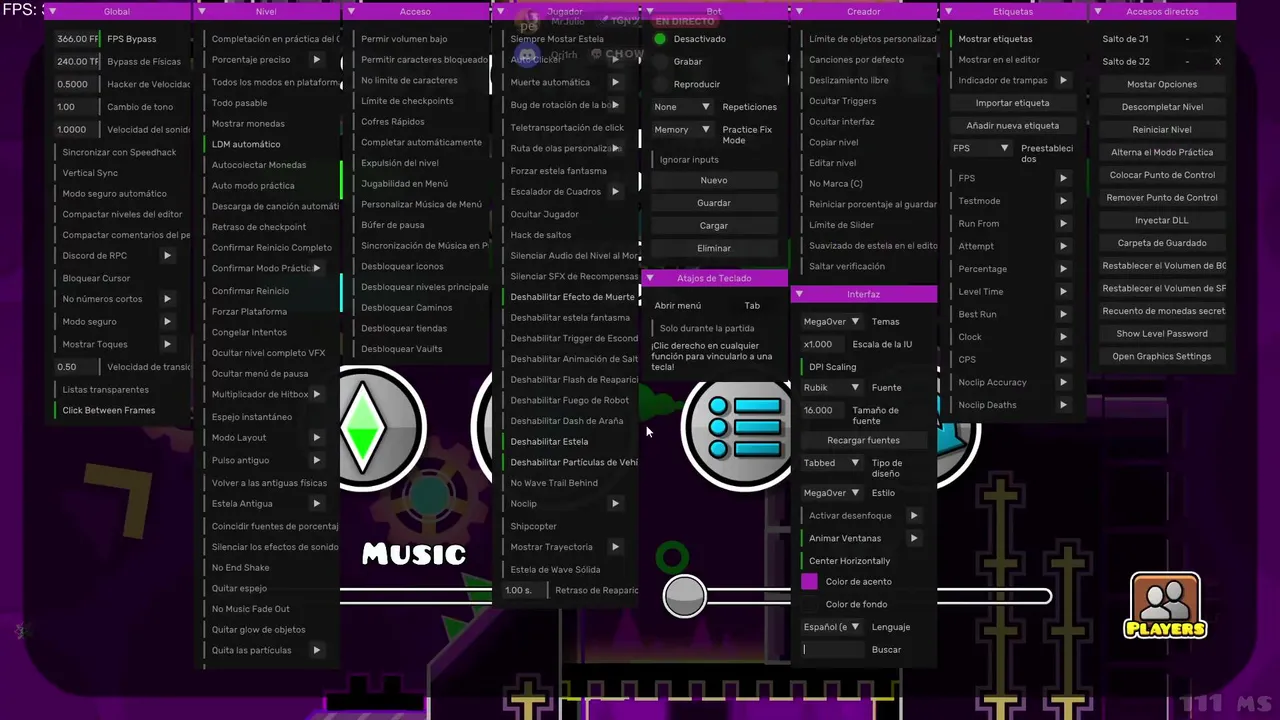Viewport: 1280px width, 720px height.
Task: Expand Activar desenfoque options arrow
Action: click(914, 516)
